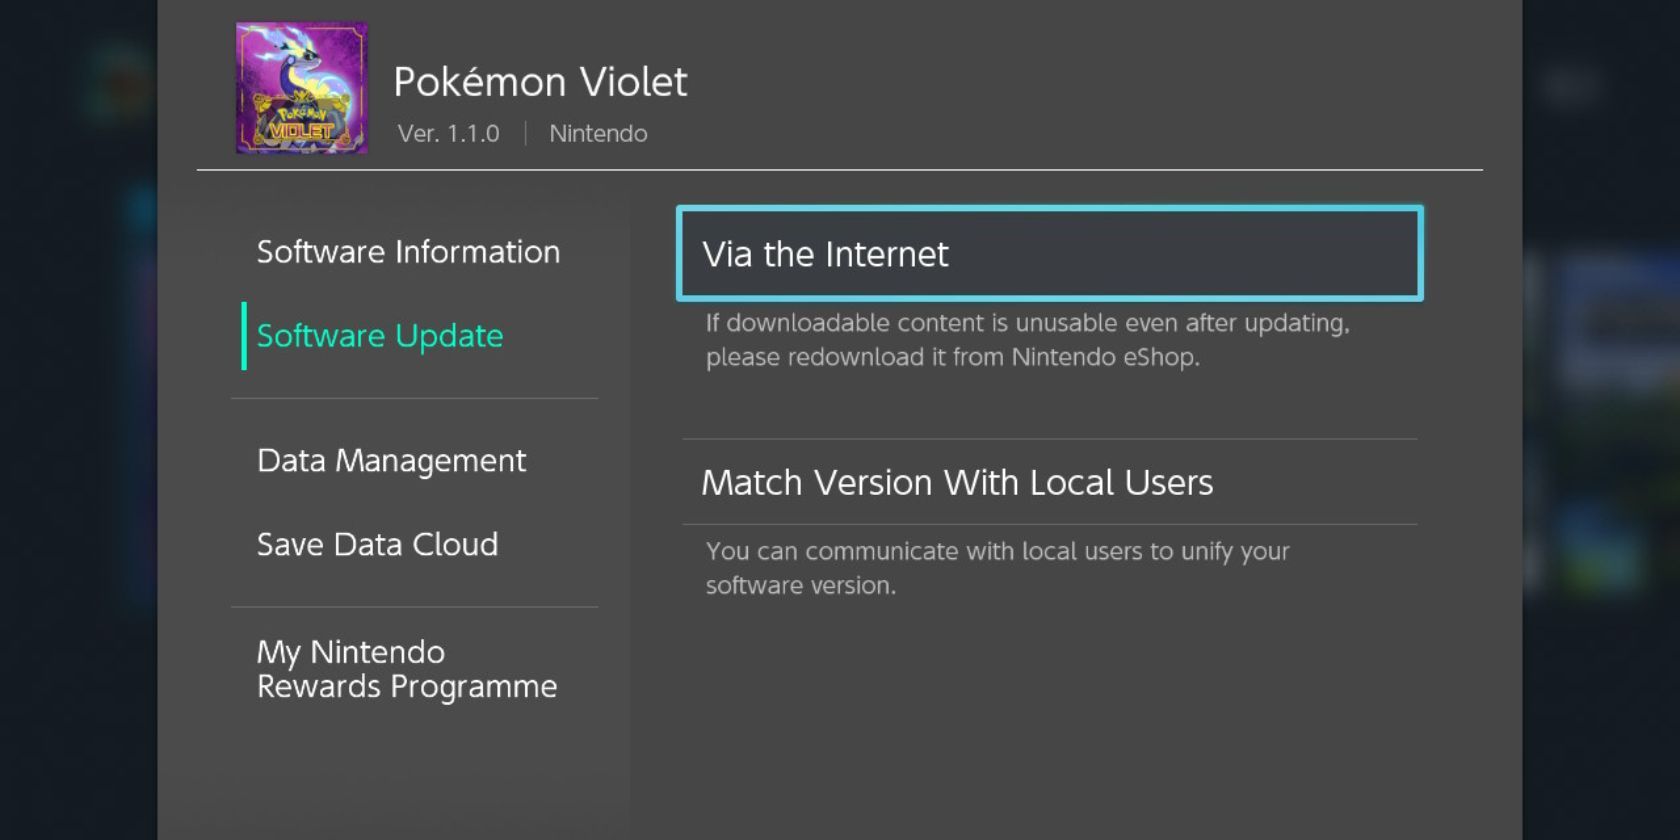Click the local users description text

[x=997, y=568]
